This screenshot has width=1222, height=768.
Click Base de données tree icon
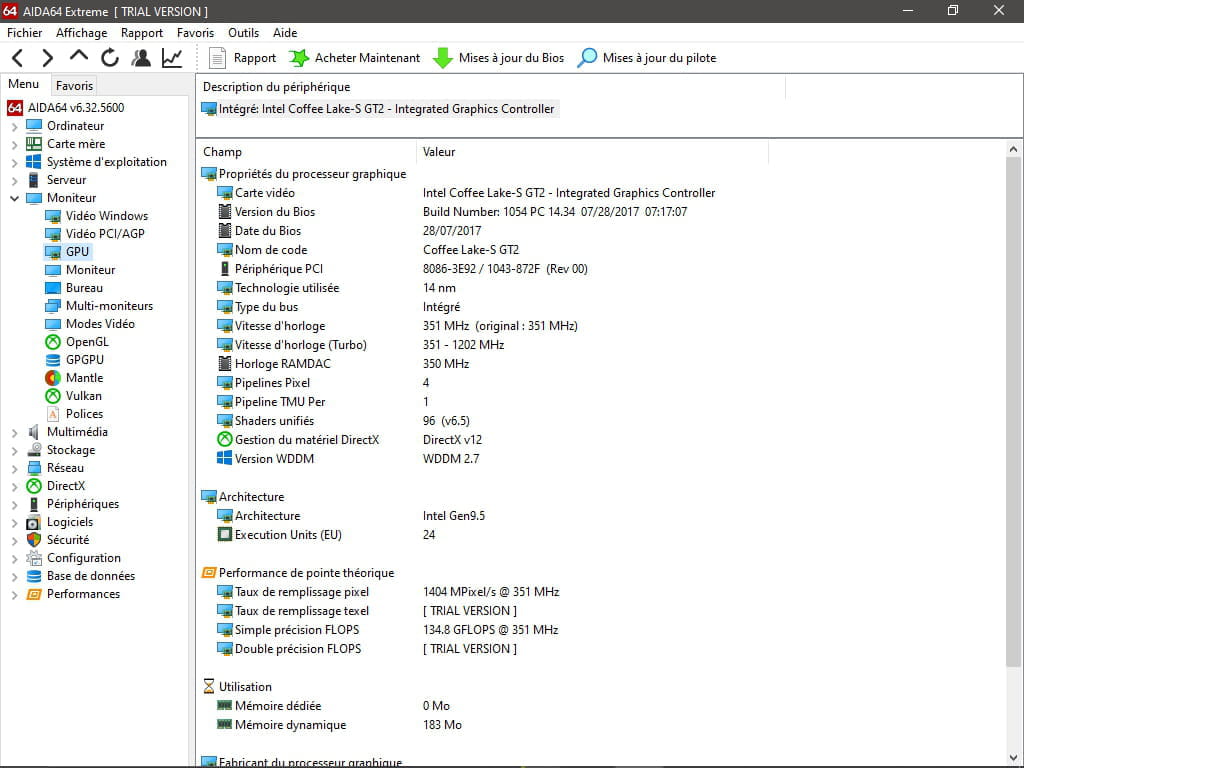[34, 576]
